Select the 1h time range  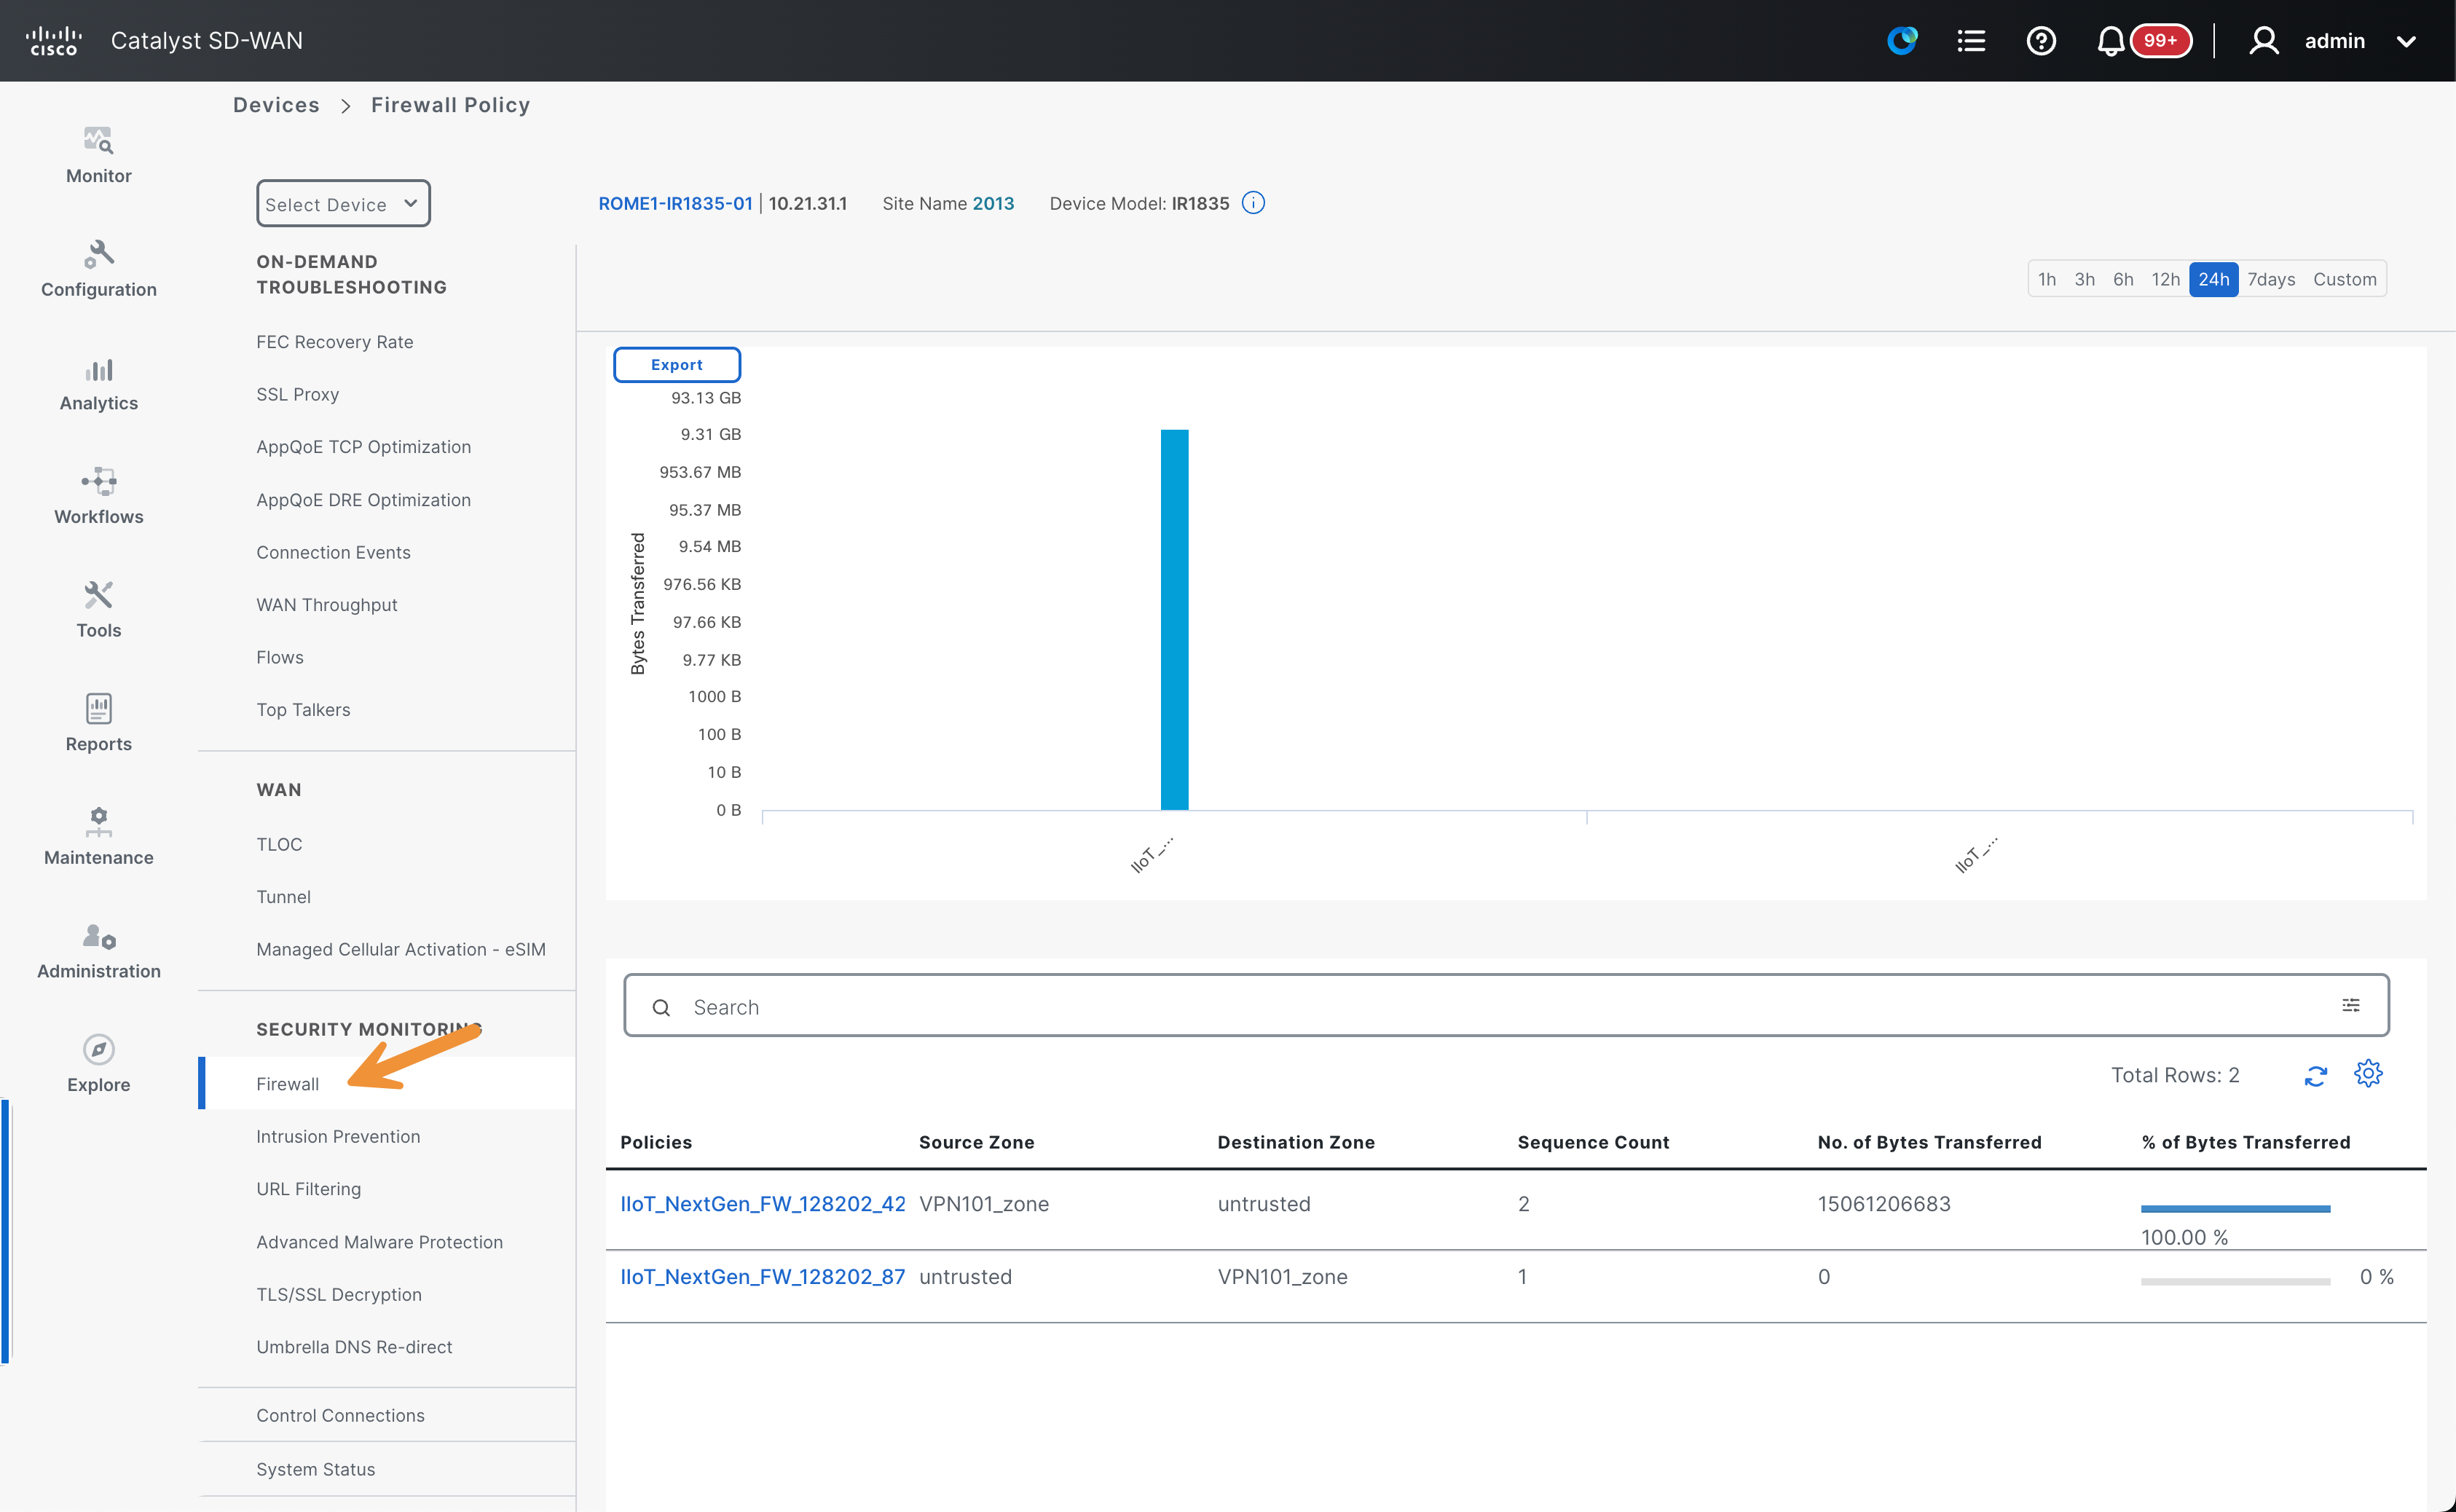pyautogui.click(x=2047, y=279)
